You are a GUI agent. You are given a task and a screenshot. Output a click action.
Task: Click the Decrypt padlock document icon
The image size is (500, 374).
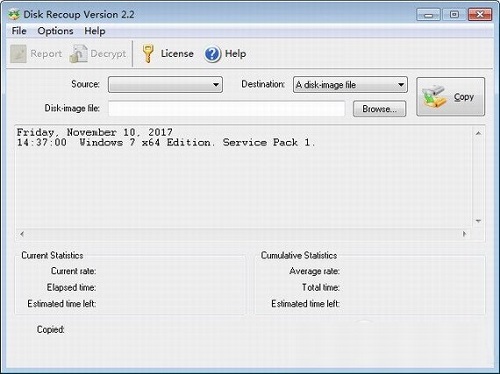pos(78,54)
